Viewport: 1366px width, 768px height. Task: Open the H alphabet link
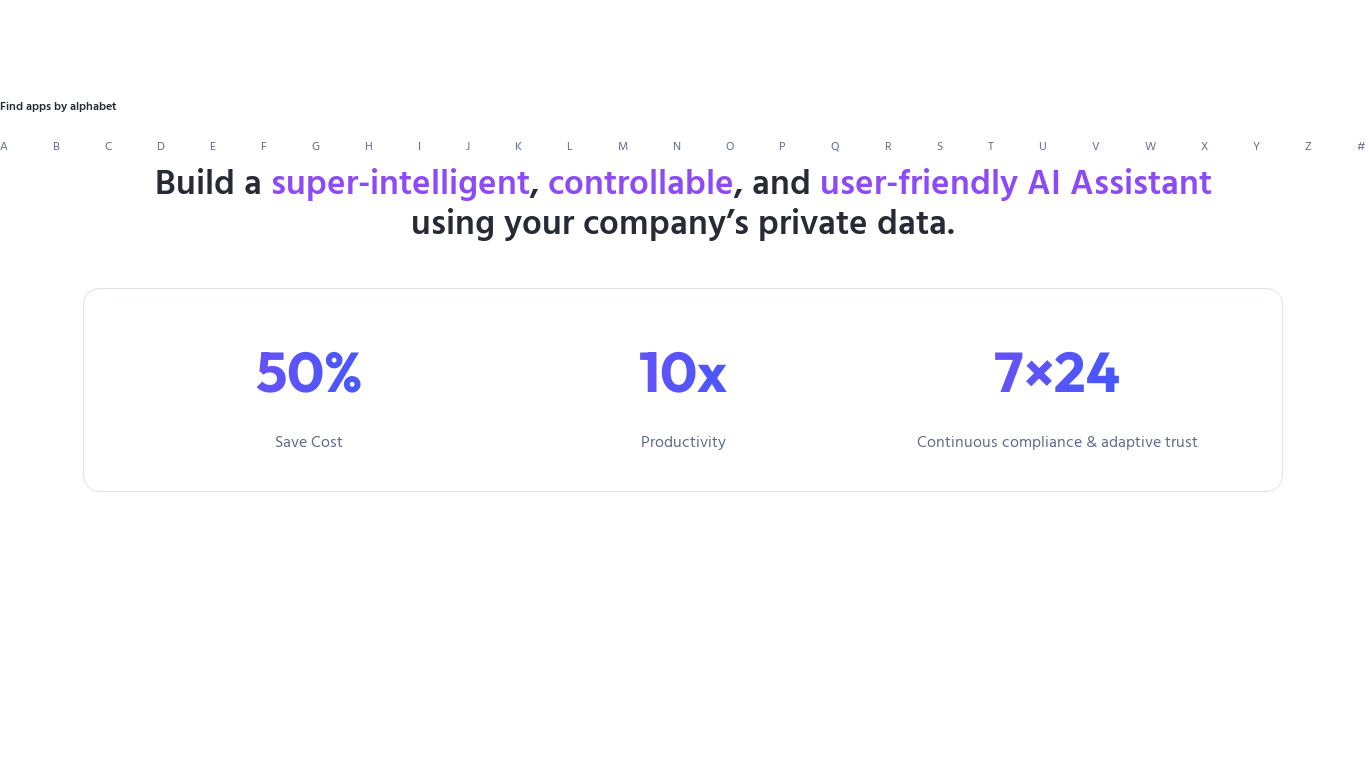coord(368,146)
